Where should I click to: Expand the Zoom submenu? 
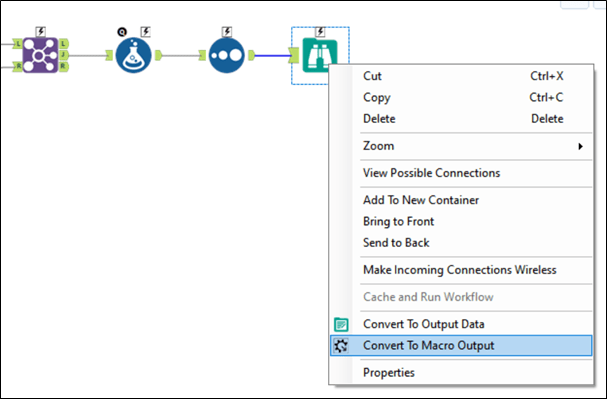461,146
